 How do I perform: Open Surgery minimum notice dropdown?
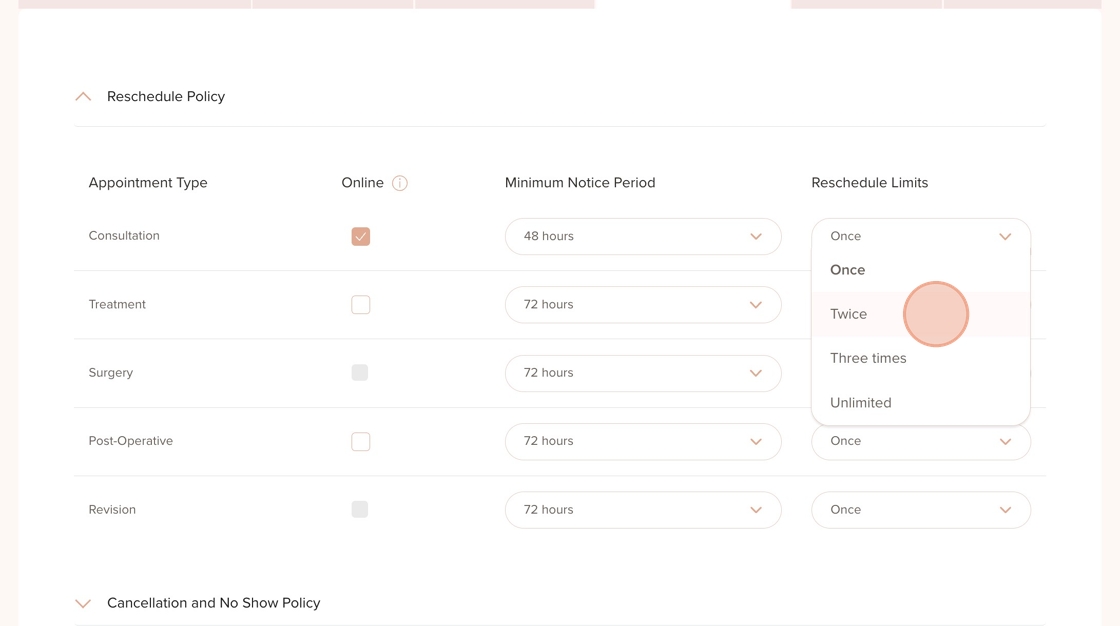pos(642,373)
